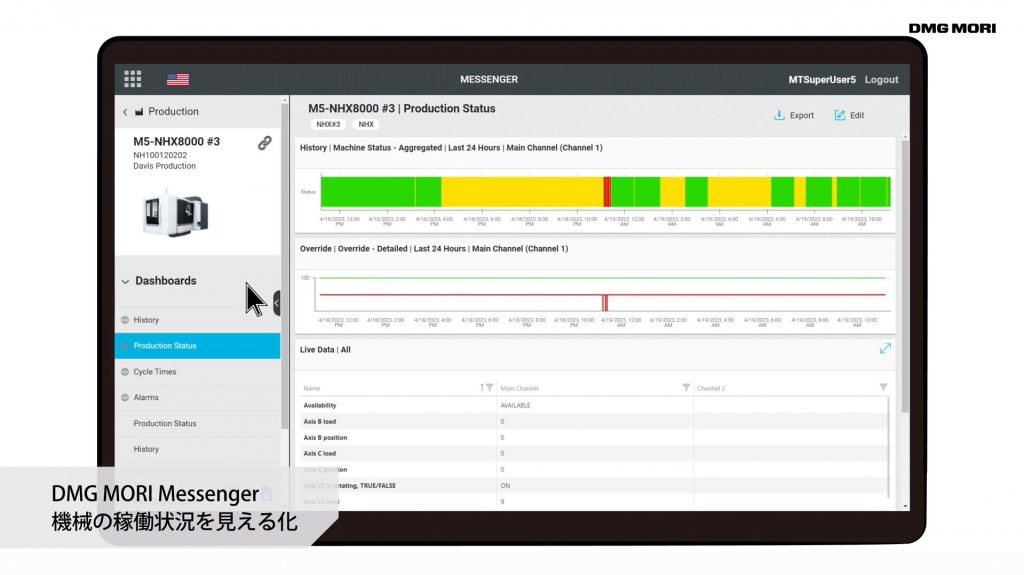Click the Name column header
This screenshot has height=575, width=1024.
tap(312, 388)
